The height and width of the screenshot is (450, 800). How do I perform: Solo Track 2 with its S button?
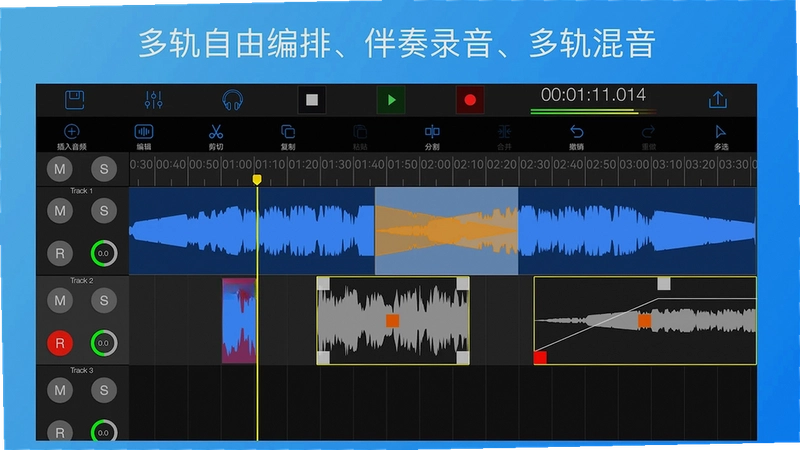(x=104, y=301)
